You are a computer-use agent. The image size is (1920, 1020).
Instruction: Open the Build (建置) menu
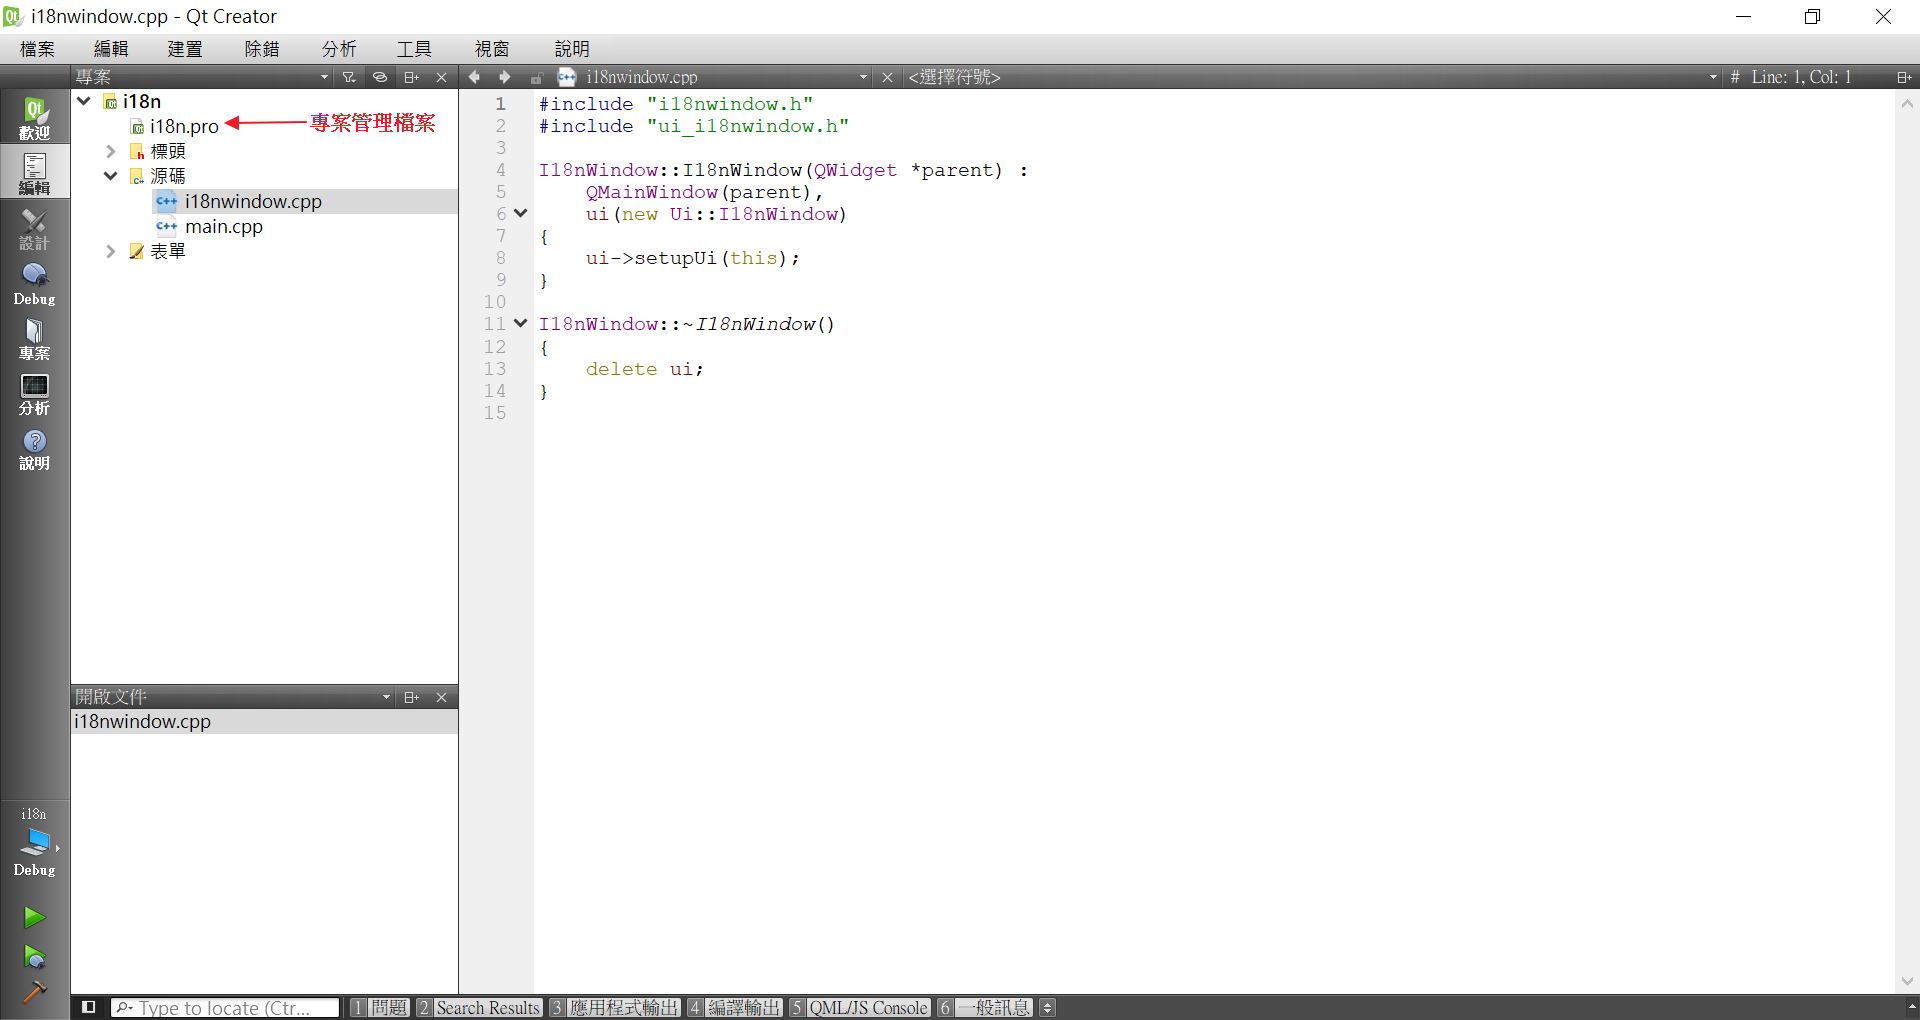click(185, 49)
